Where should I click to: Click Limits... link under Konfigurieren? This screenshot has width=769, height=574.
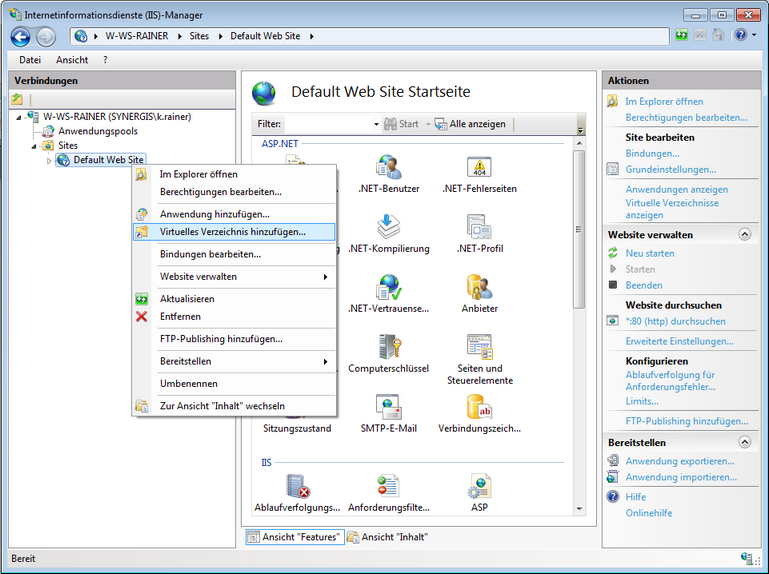[x=641, y=401]
